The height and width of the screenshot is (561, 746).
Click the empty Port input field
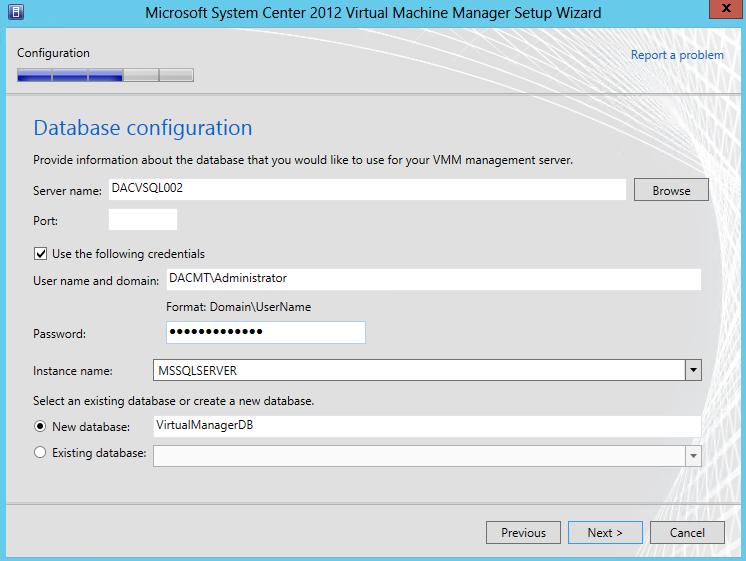143,220
